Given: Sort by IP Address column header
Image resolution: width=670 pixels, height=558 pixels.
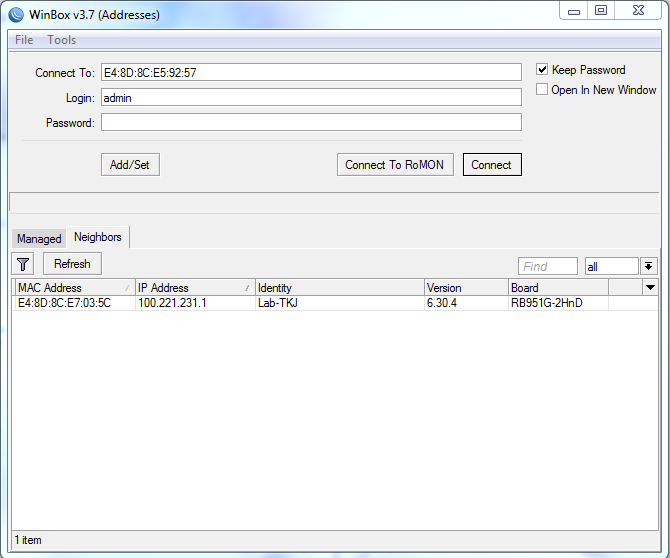Looking at the screenshot, I should click(195, 288).
